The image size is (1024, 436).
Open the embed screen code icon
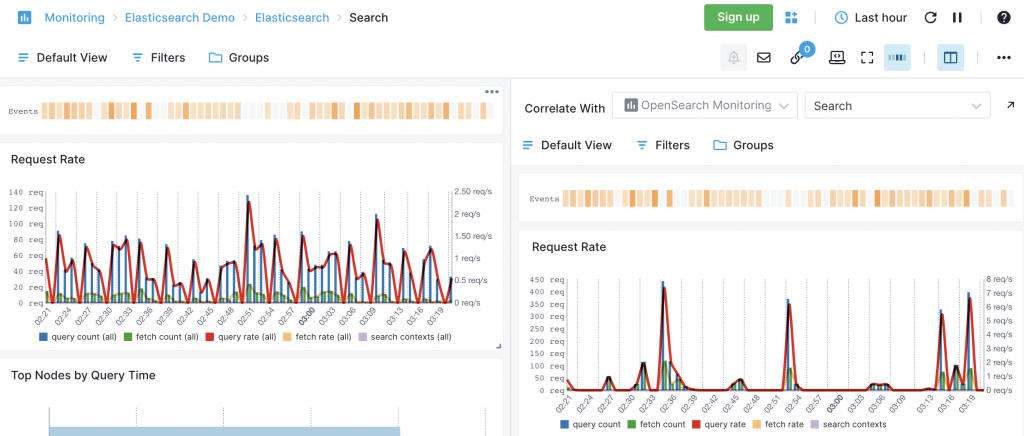point(837,57)
